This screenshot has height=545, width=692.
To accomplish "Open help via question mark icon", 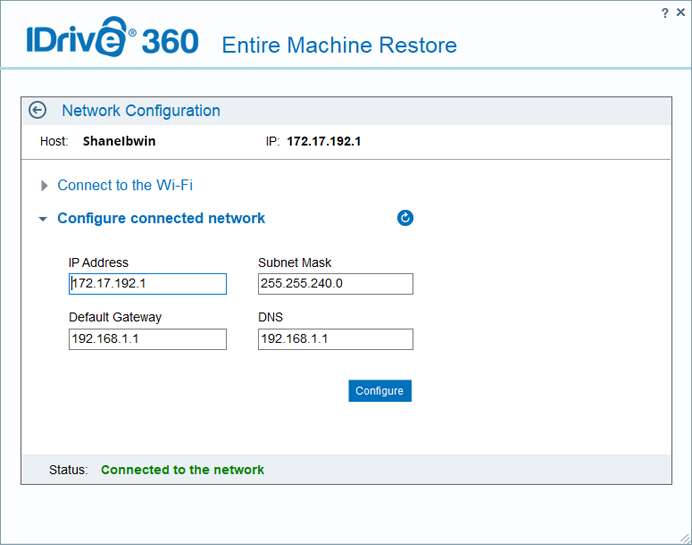I will pyautogui.click(x=665, y=13).
